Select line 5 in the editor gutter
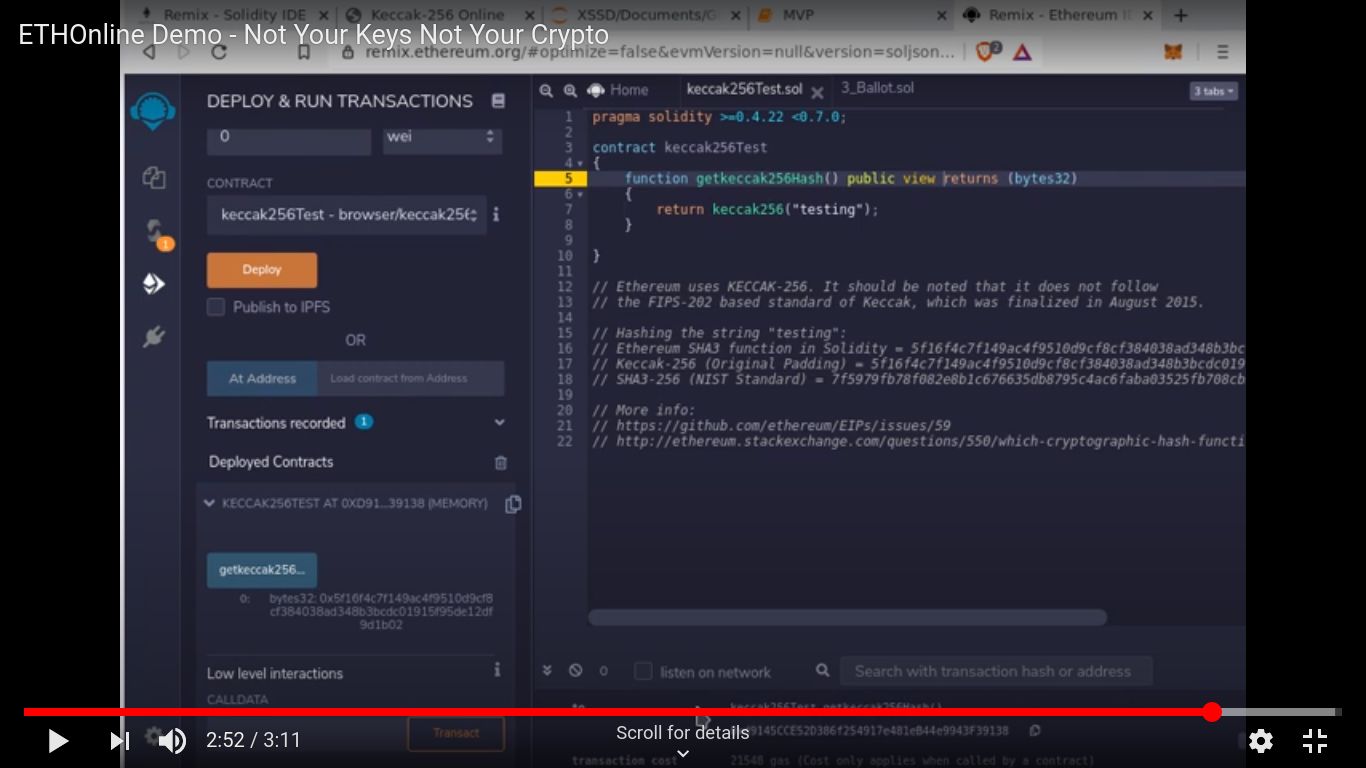 [x=561, y=179]
